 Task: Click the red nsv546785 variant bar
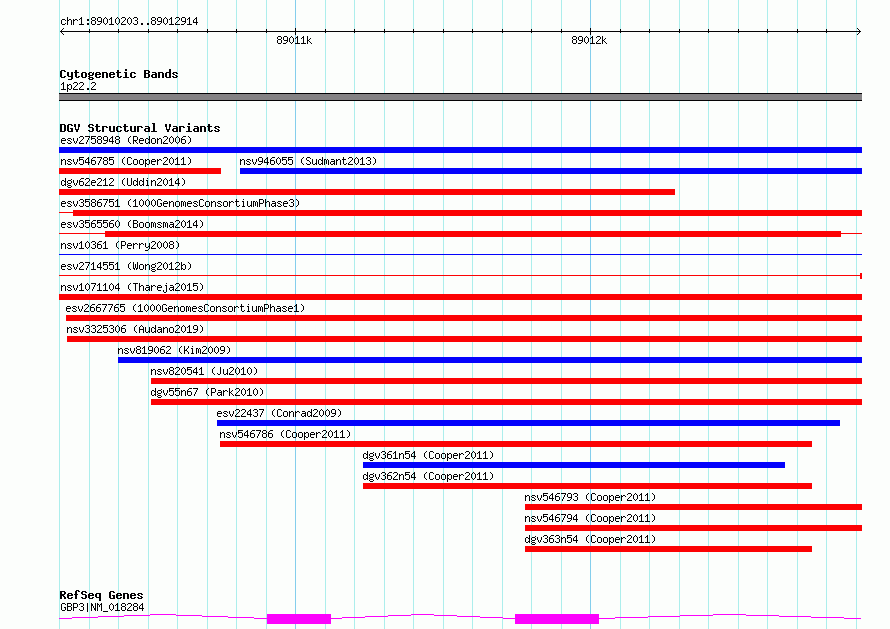coord(140,171)
